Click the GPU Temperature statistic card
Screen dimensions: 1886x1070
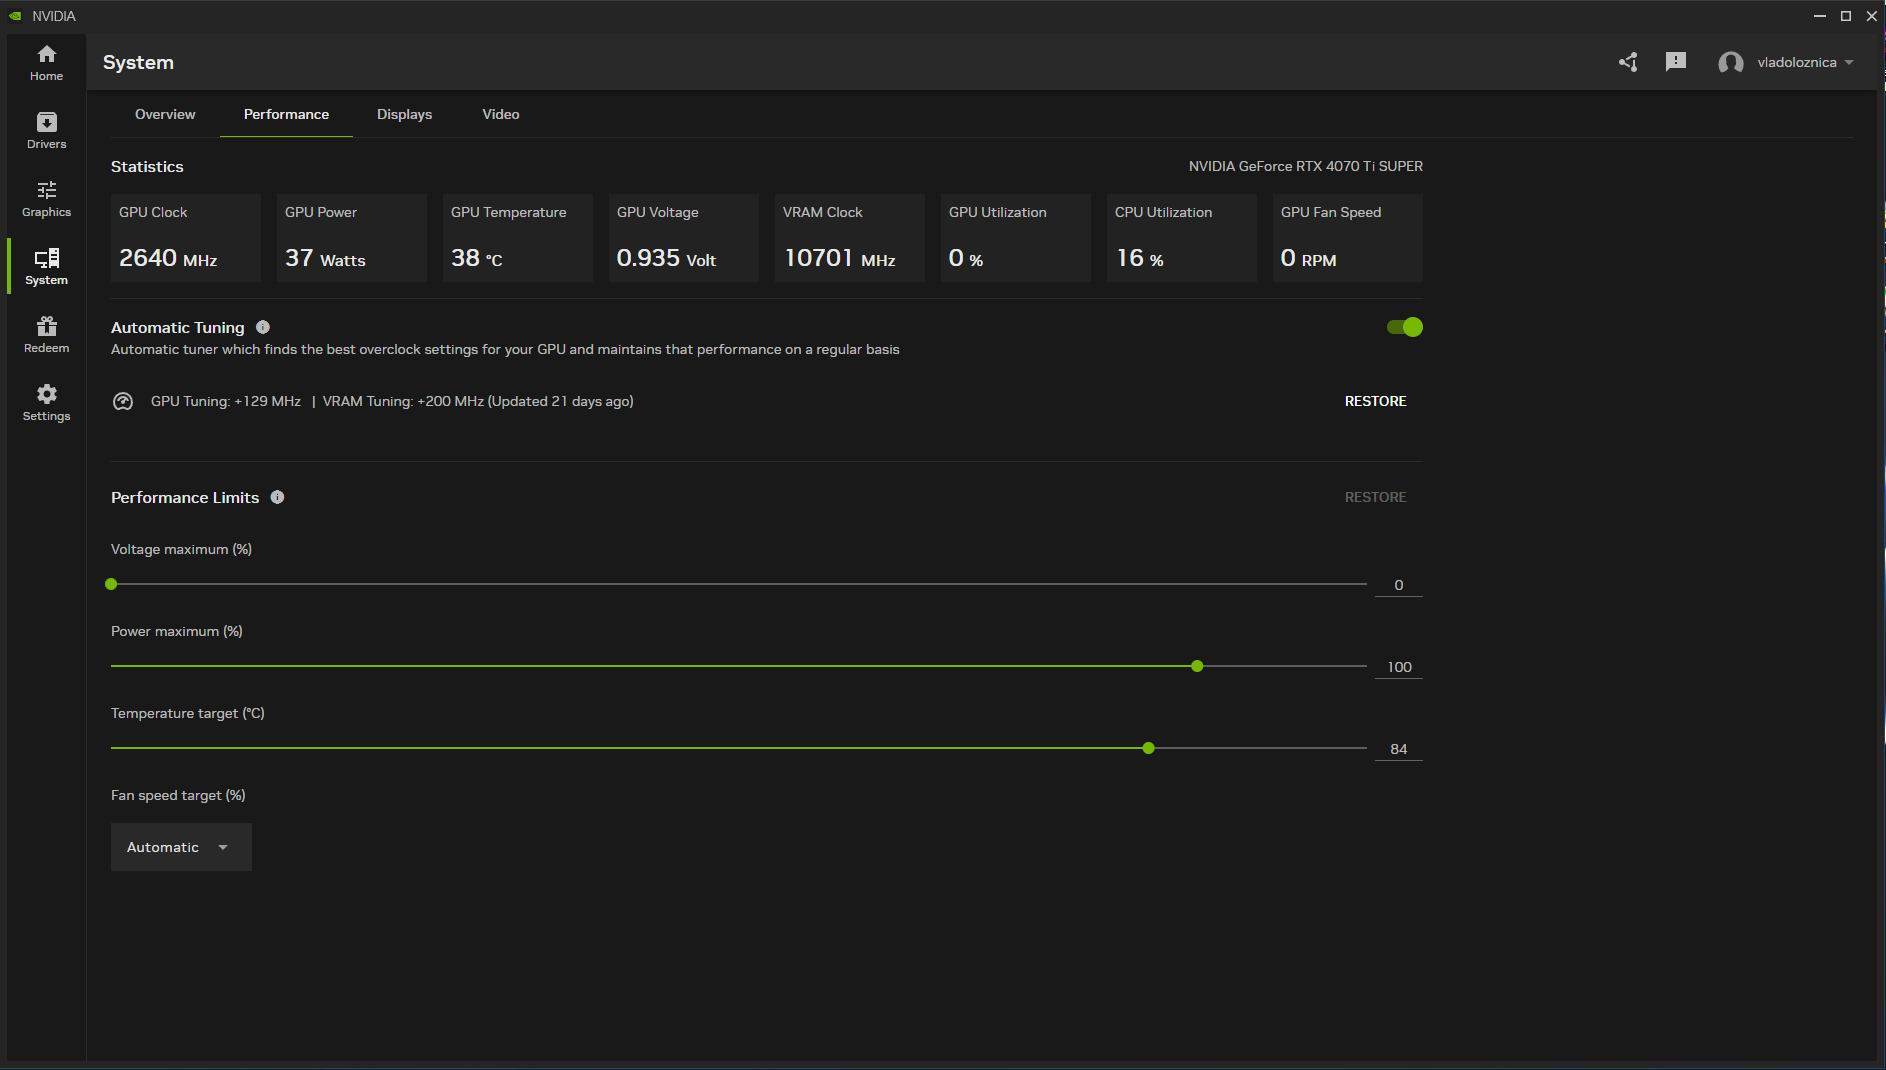pyautogui.click(x=518, y=238)
